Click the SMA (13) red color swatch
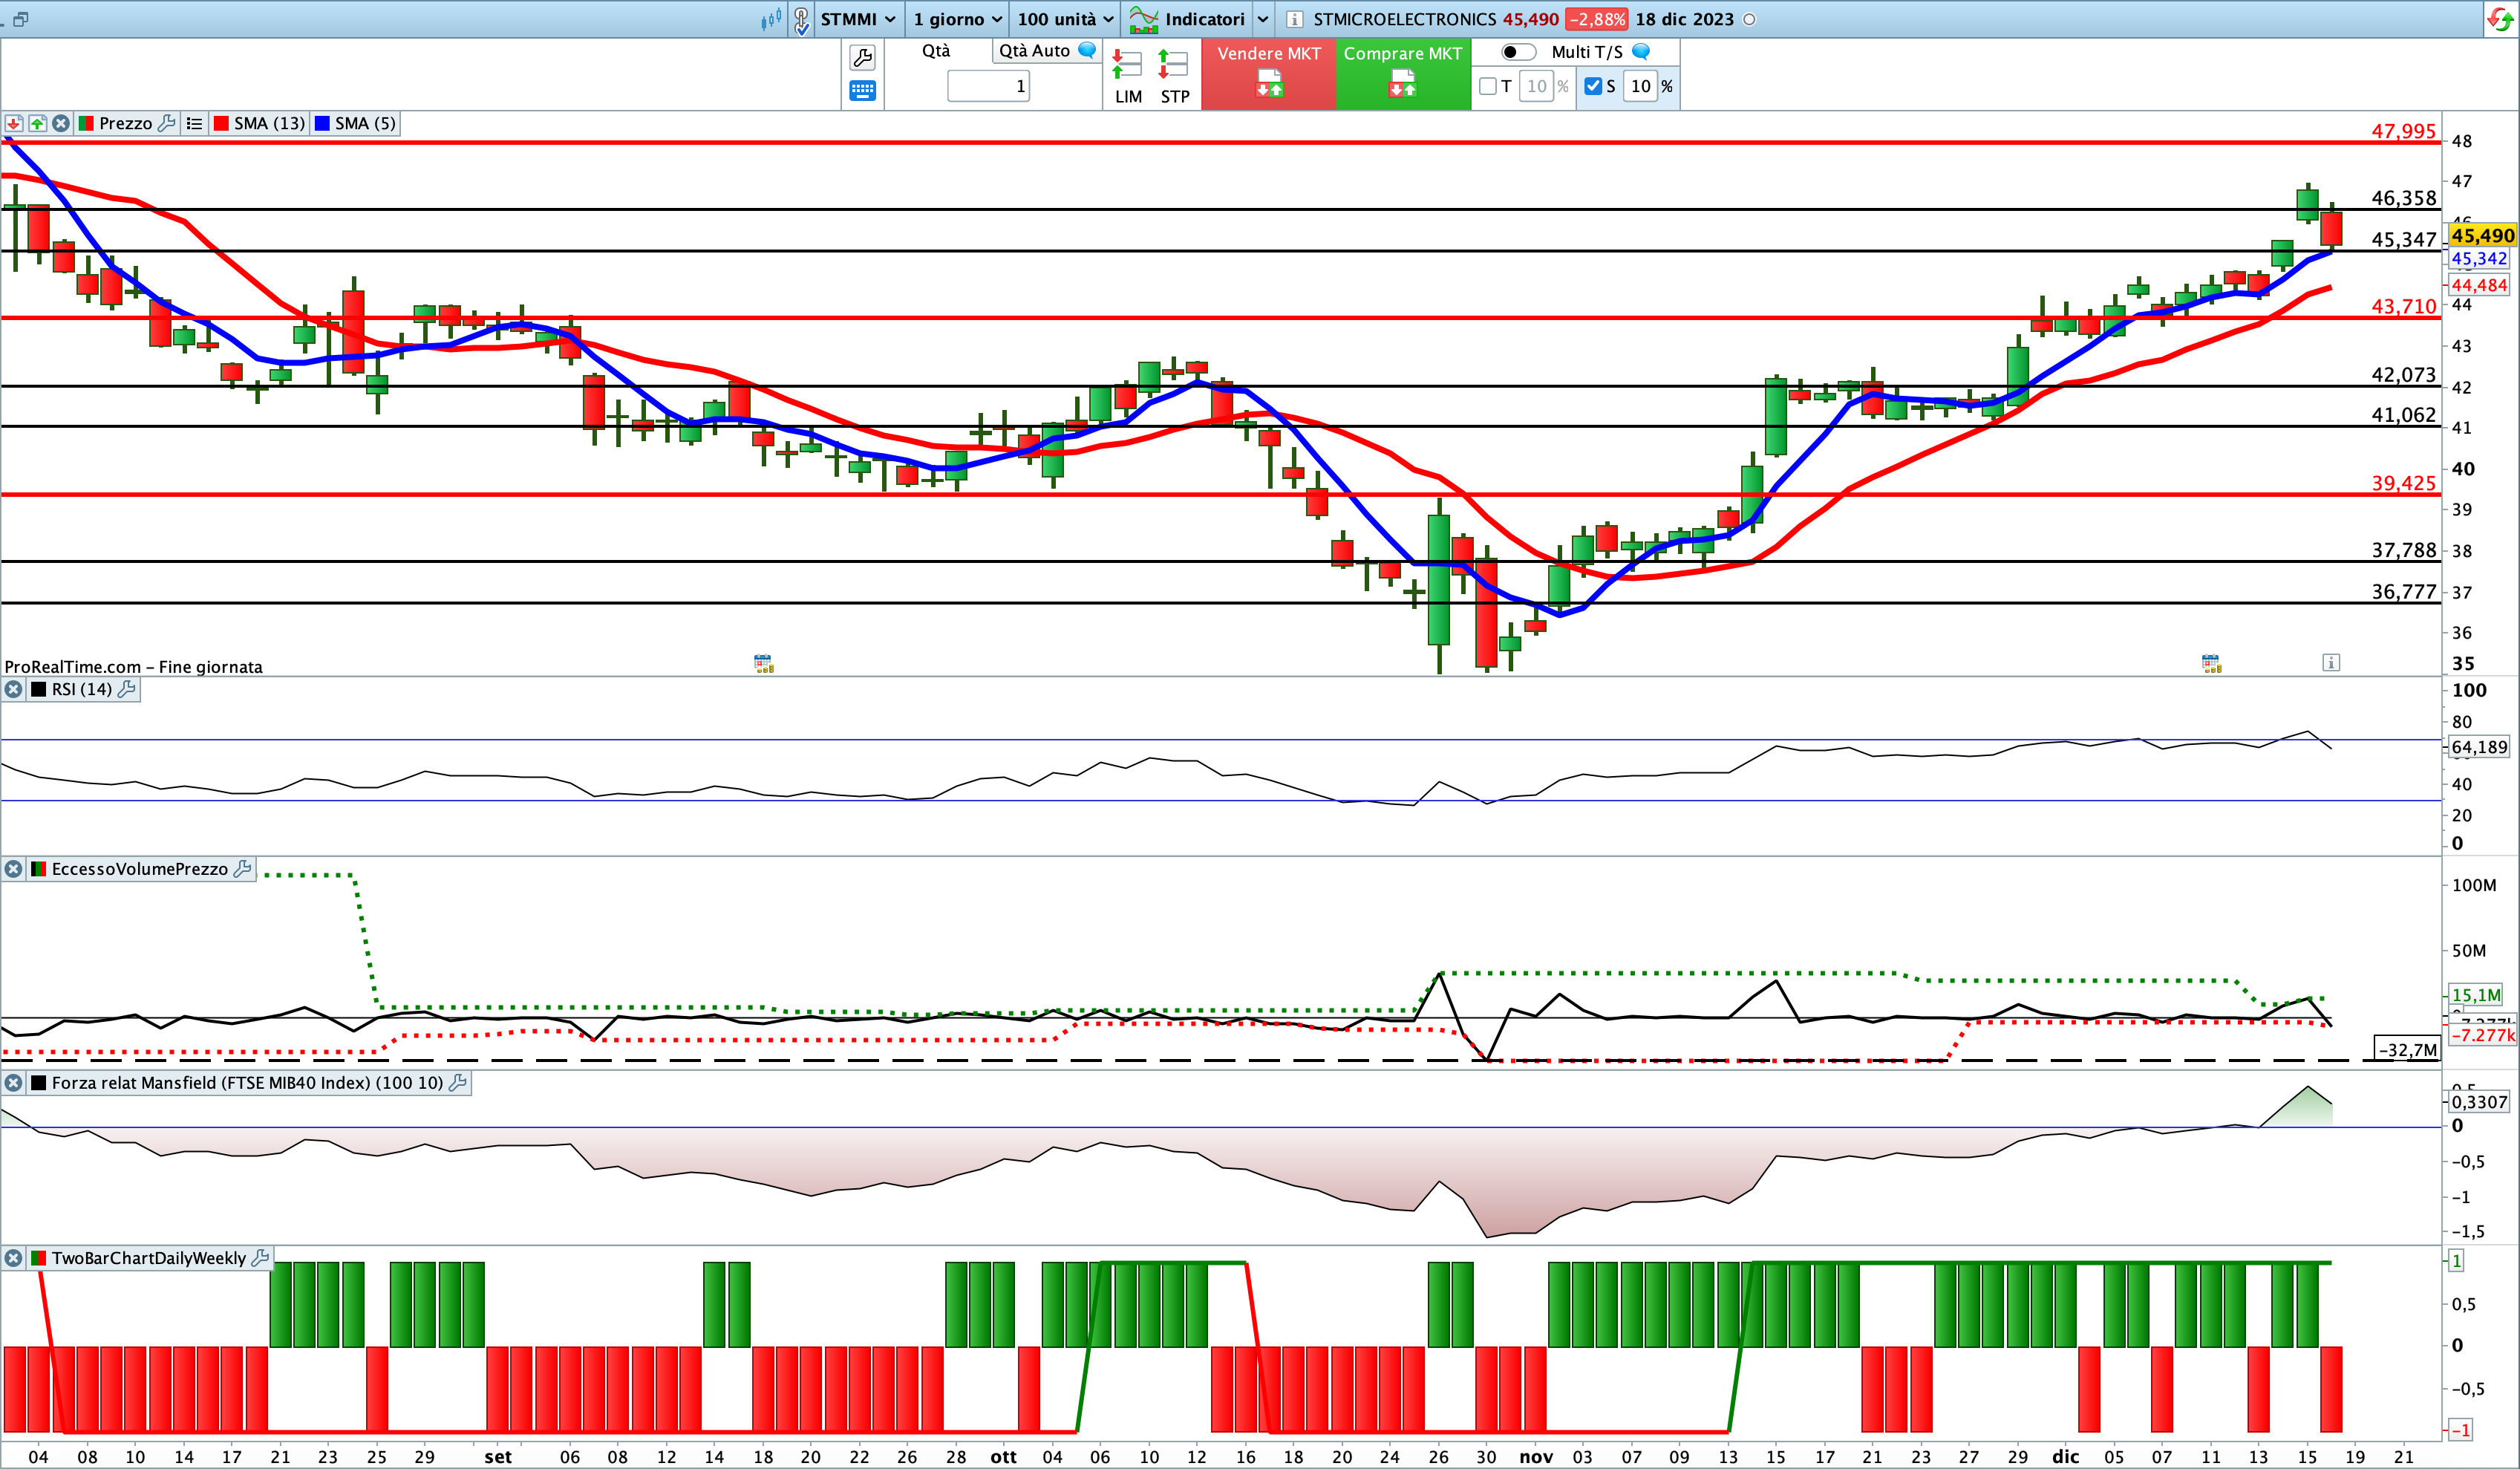Image resolution: width=2520 pixels, height=1469 pixels. point(221,123)
